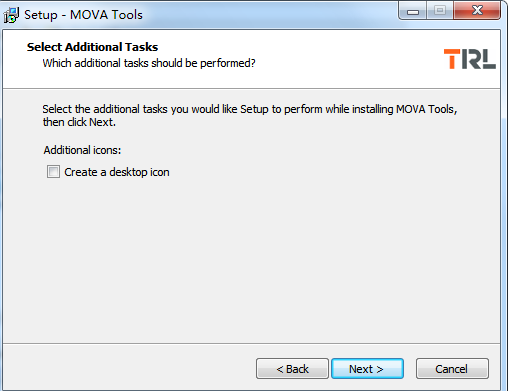Cancel the MOVA Tools installation

(452, 369)
